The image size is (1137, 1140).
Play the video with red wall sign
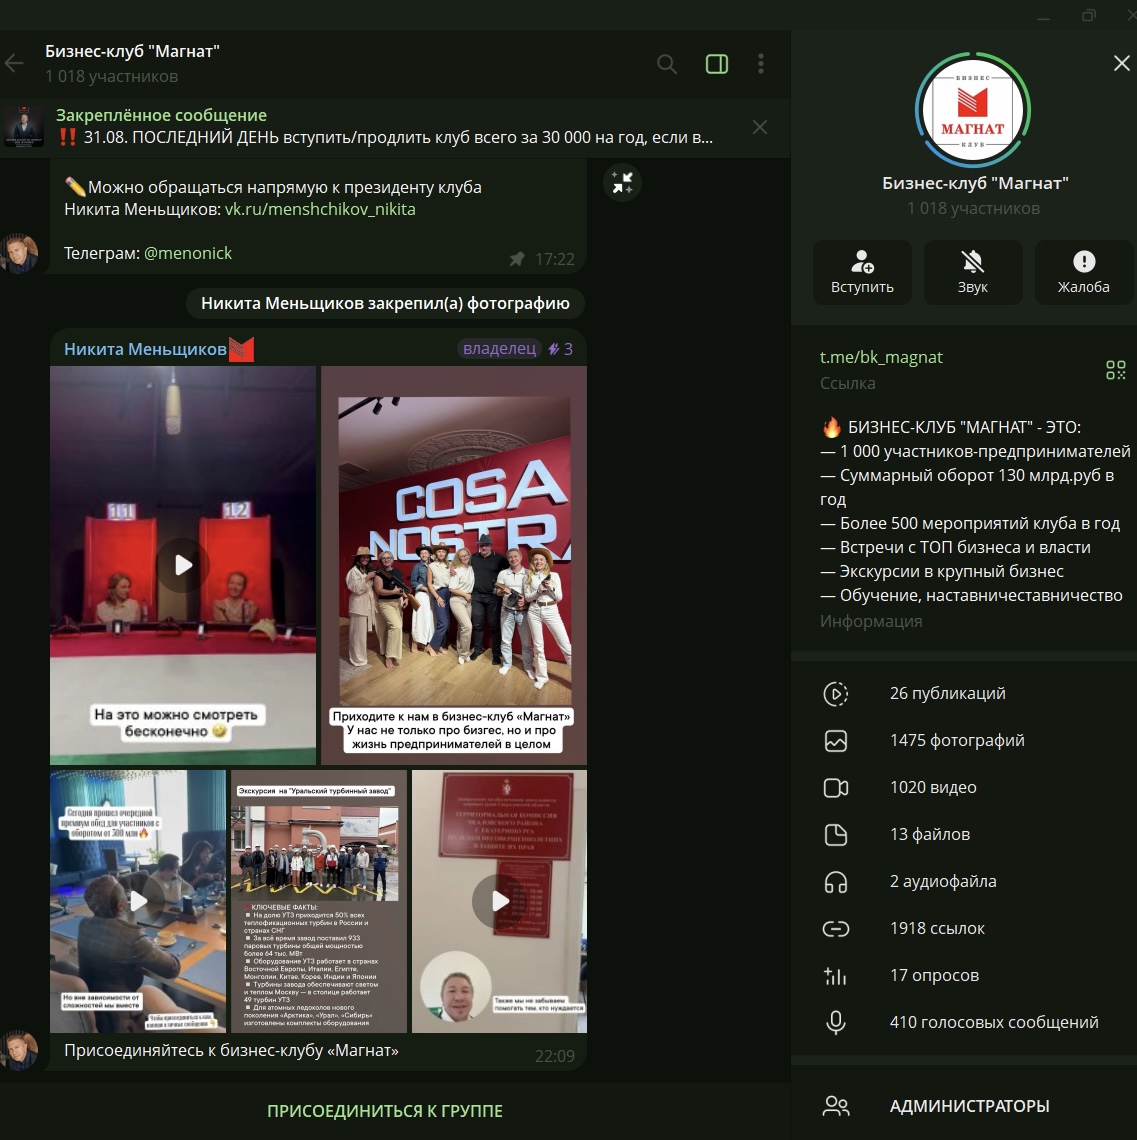pyautogui.click(x=499, y=902)
